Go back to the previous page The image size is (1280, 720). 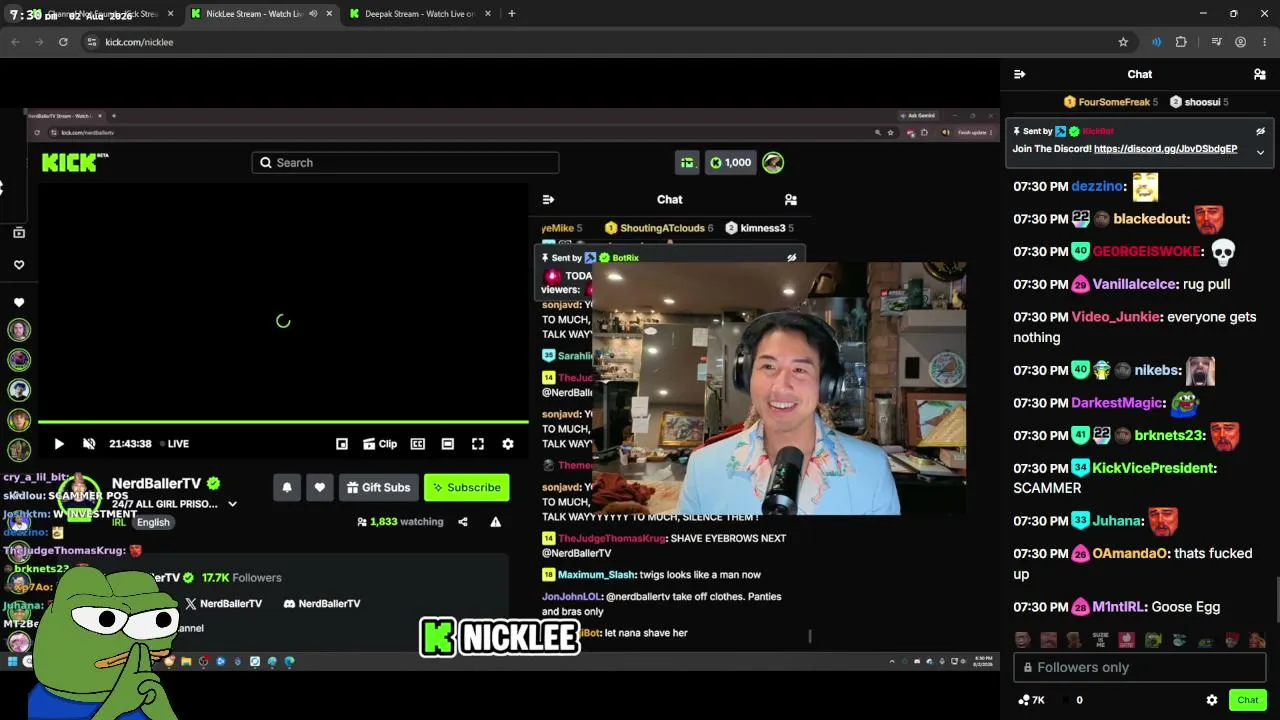[15, 42]
